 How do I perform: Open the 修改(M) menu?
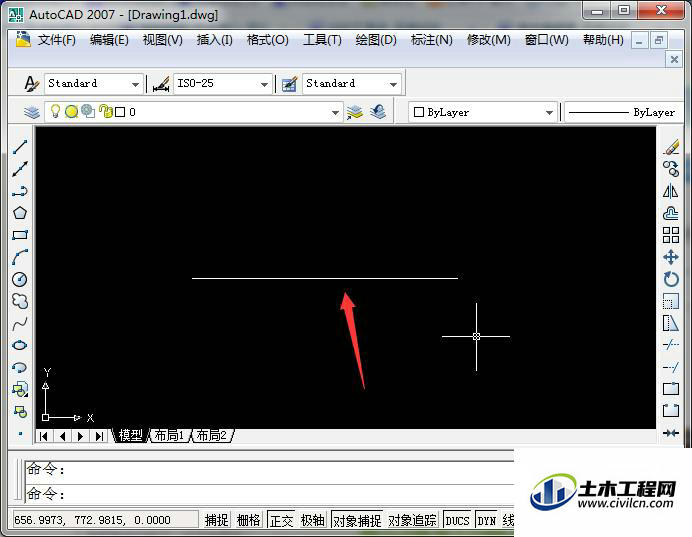489,40
